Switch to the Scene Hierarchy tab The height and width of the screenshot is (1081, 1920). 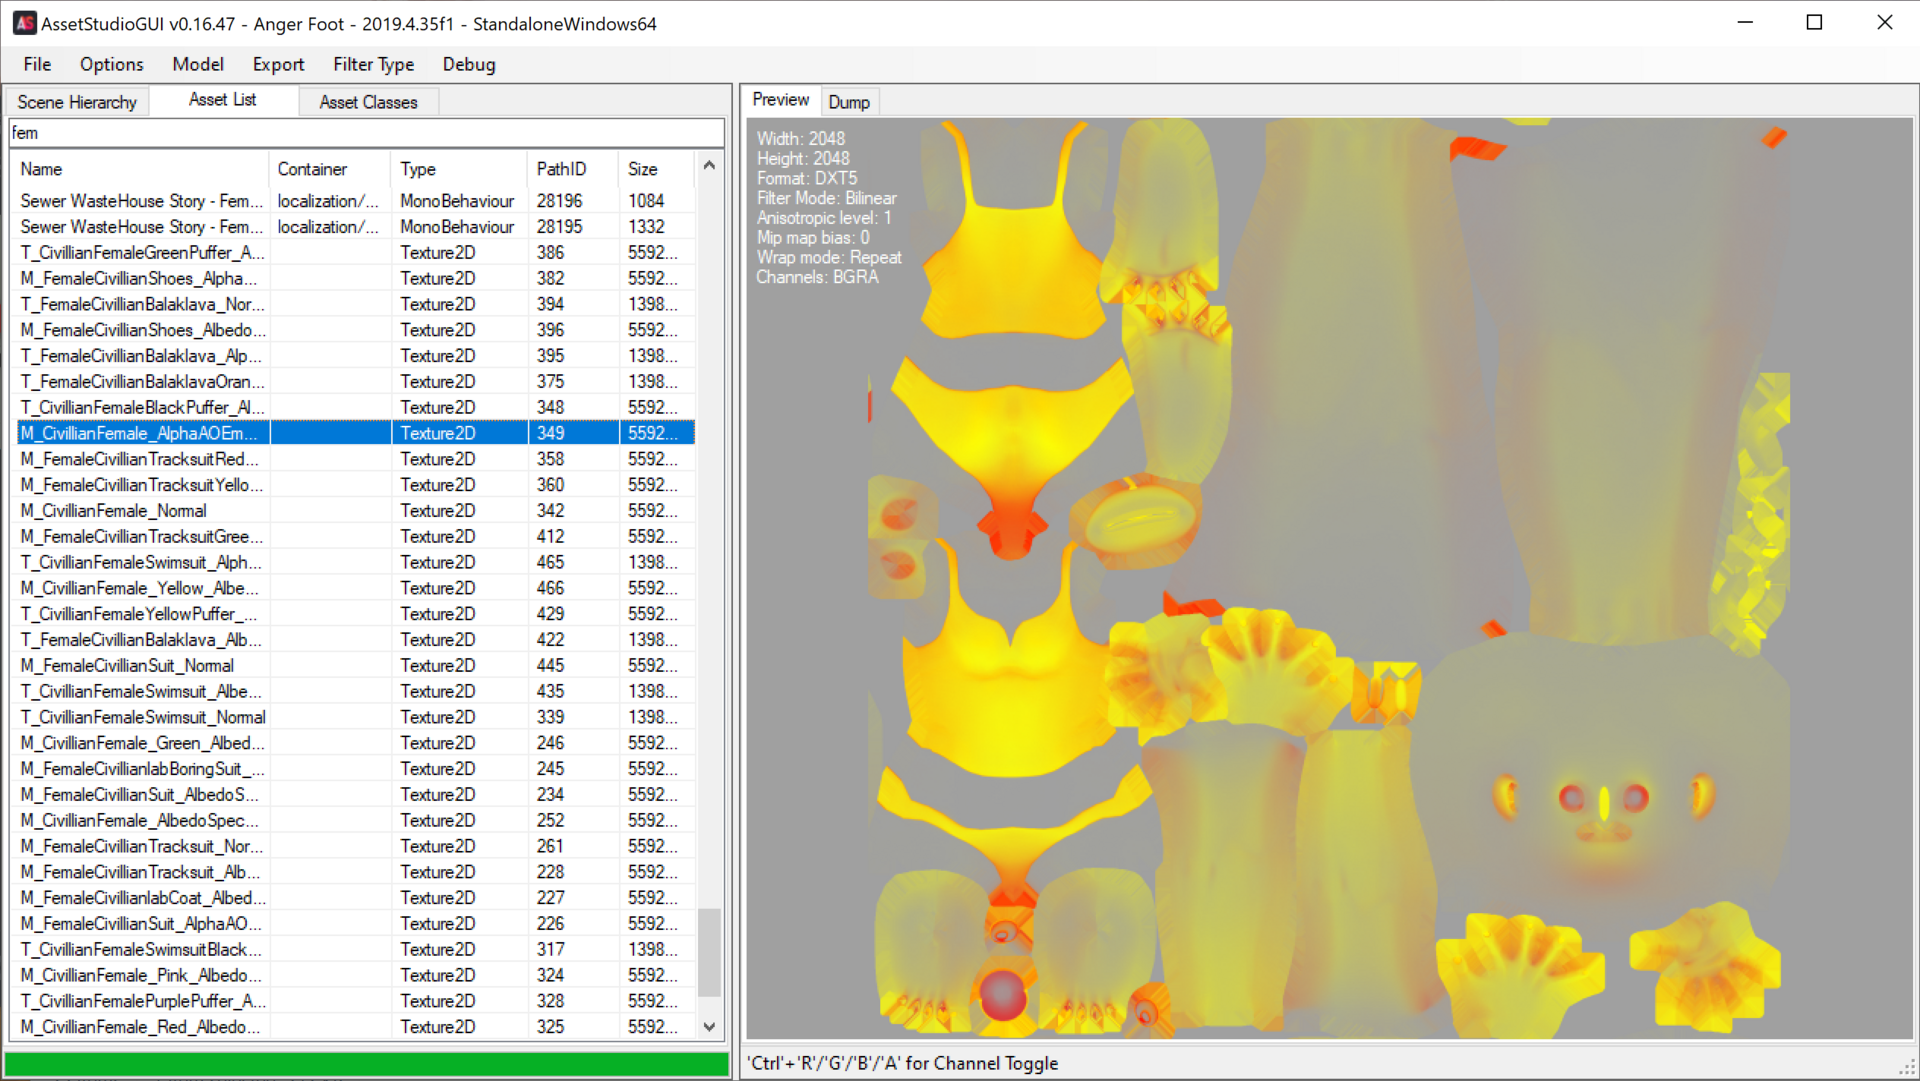click(x=77, y=102)
